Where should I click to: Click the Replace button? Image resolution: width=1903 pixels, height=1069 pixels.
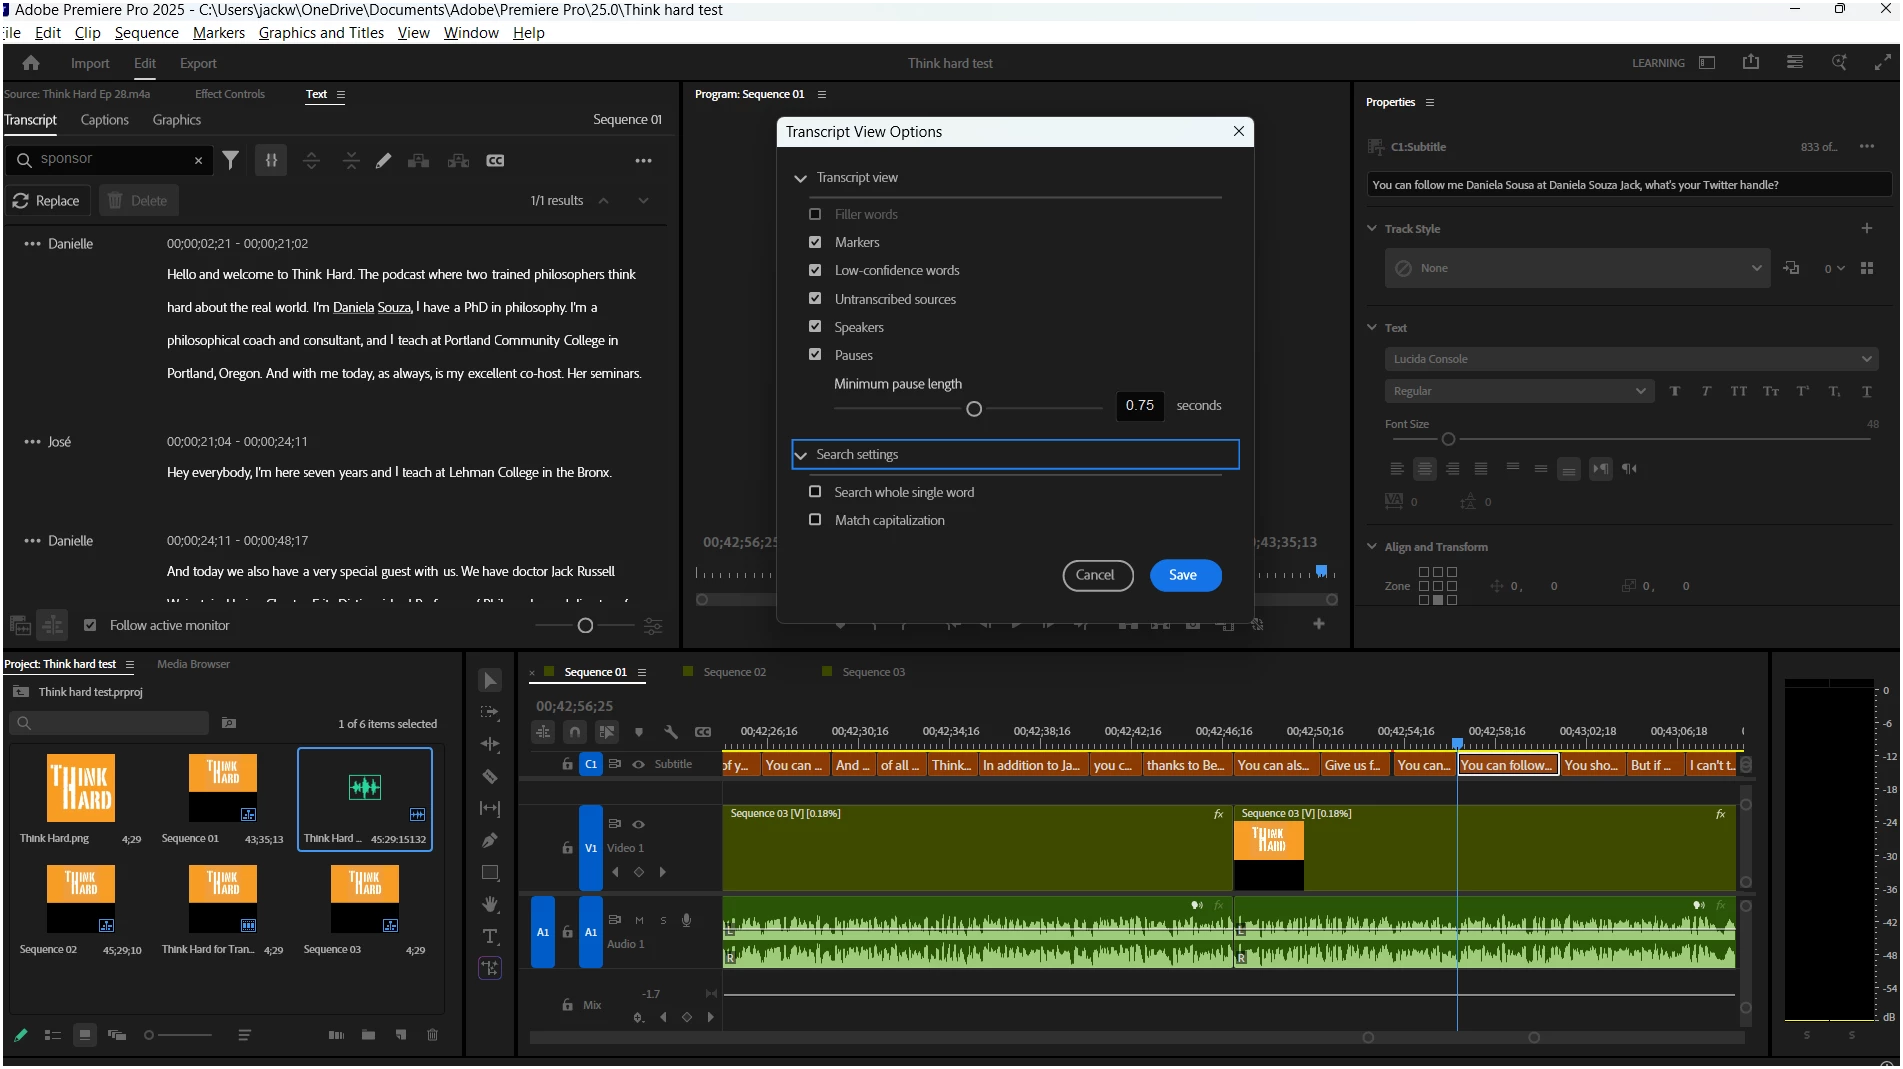pyautogui.click(x=47, y=201)
